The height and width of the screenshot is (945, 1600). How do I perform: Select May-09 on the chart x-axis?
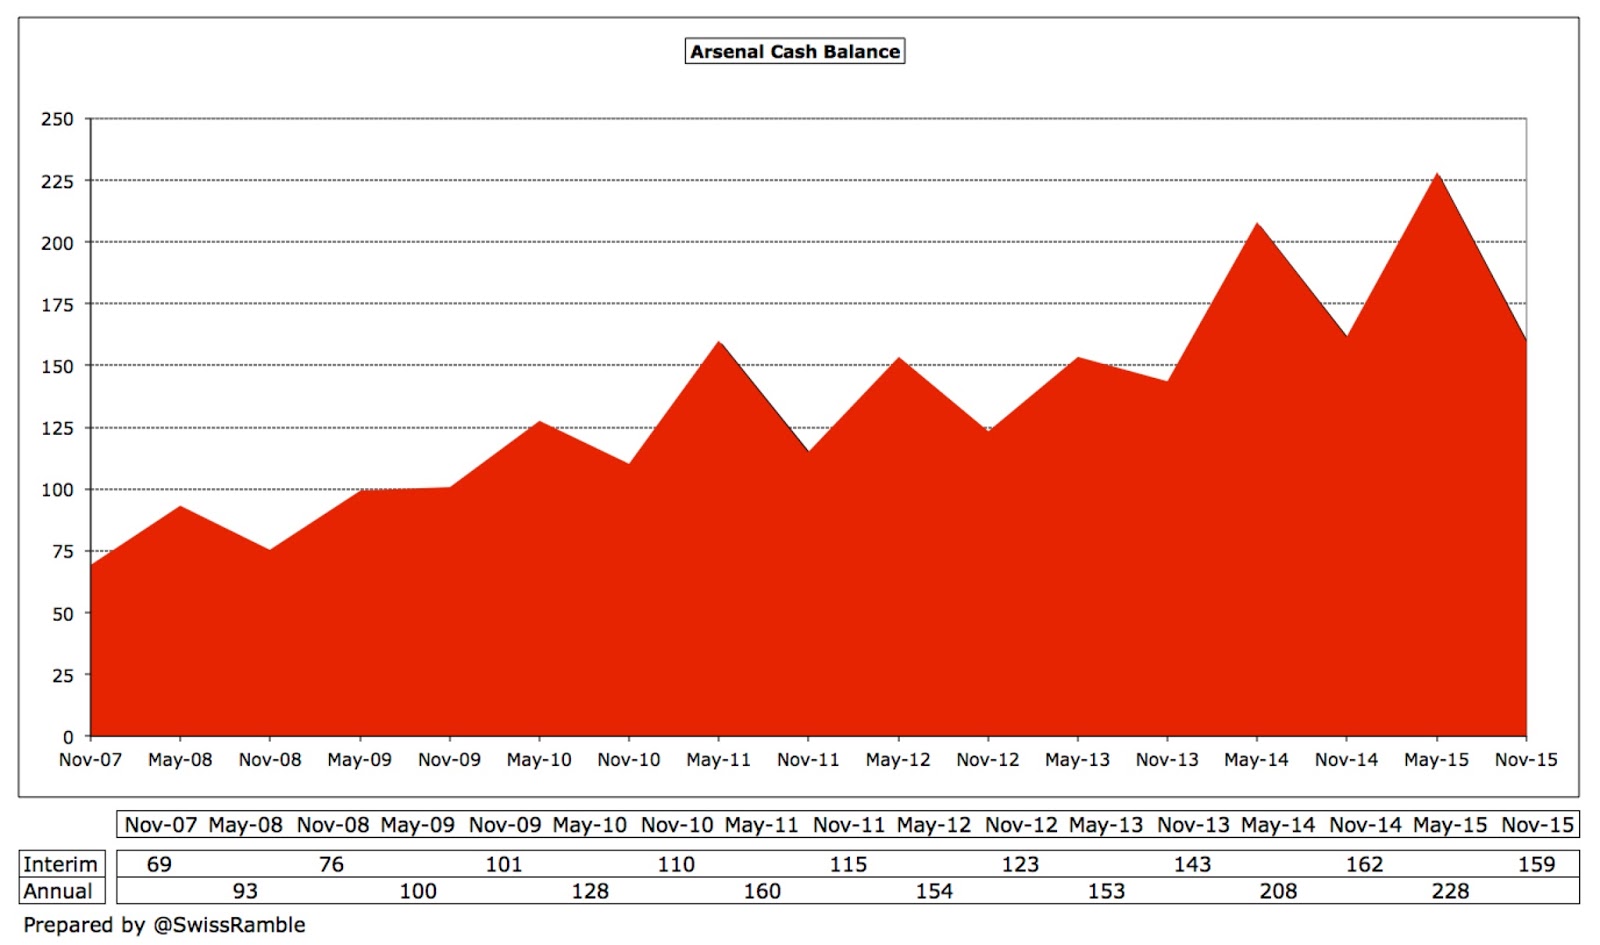(x=359, y=760)
